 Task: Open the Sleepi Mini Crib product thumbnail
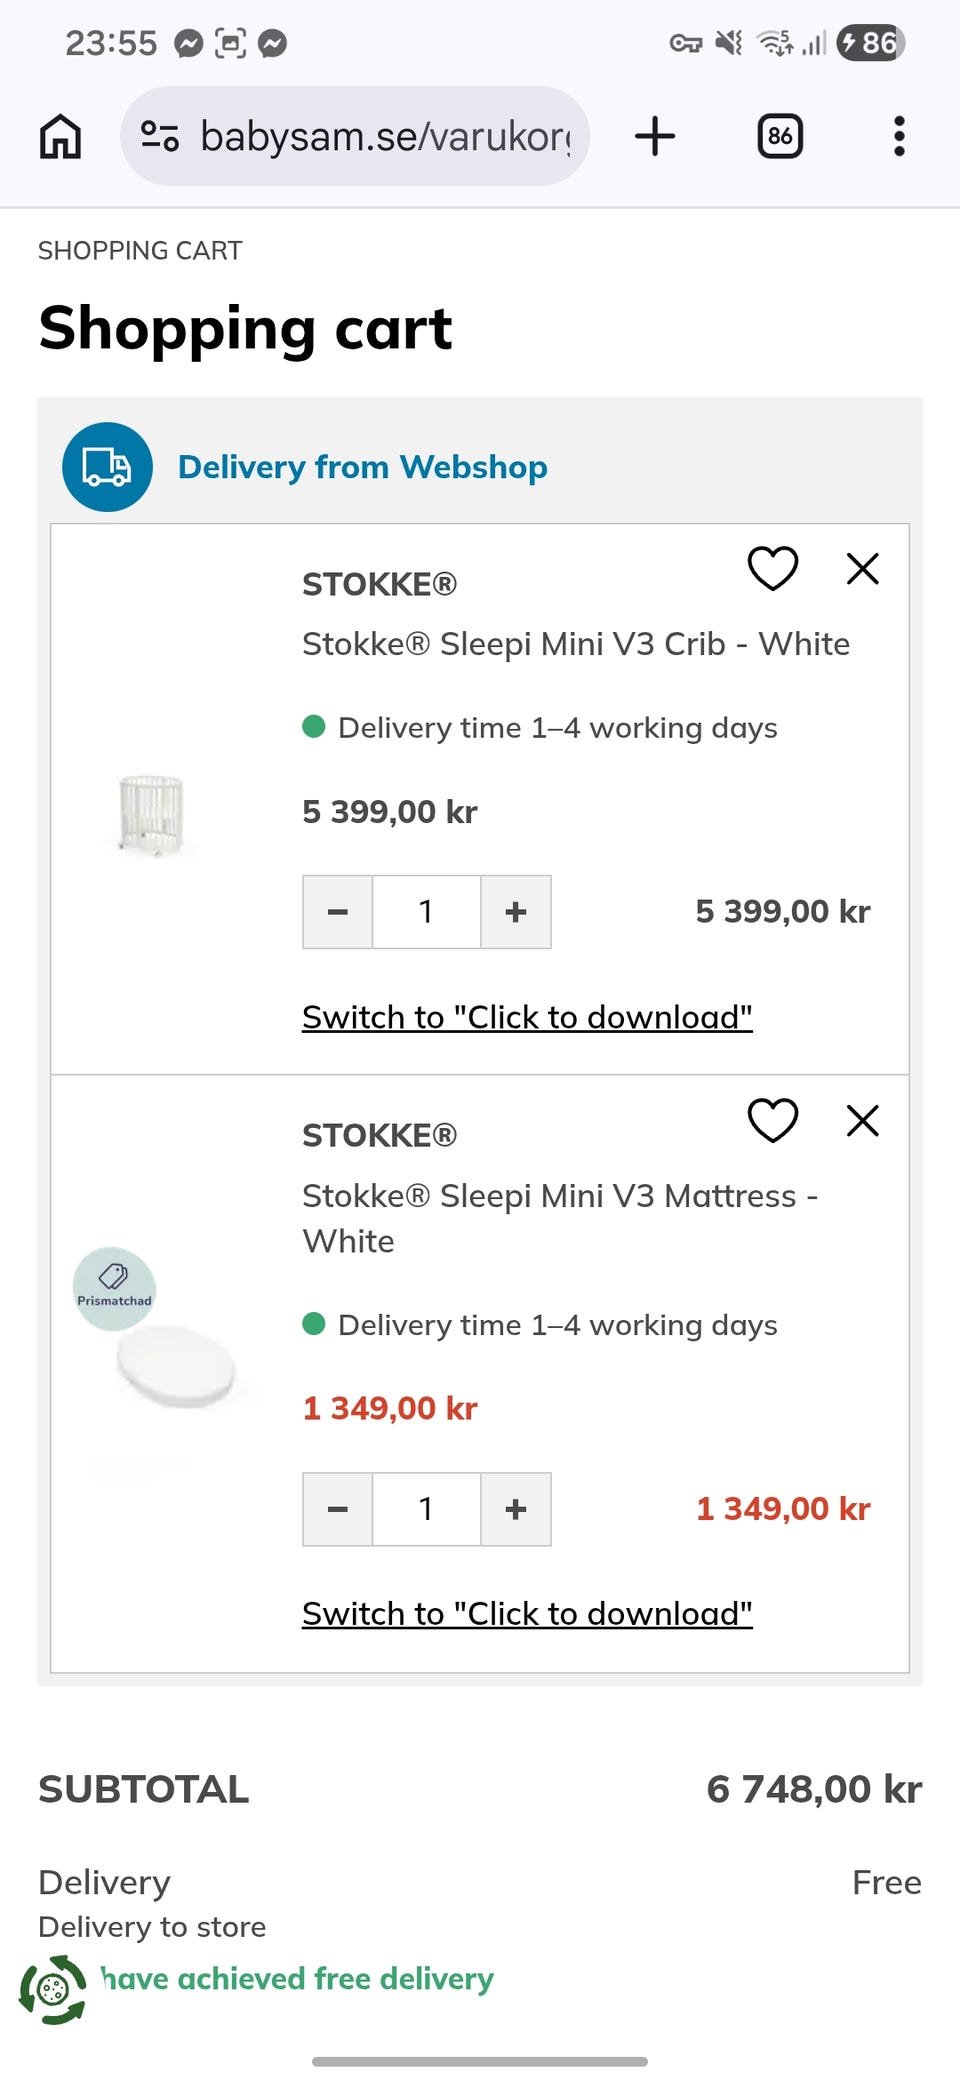(151, 813)
